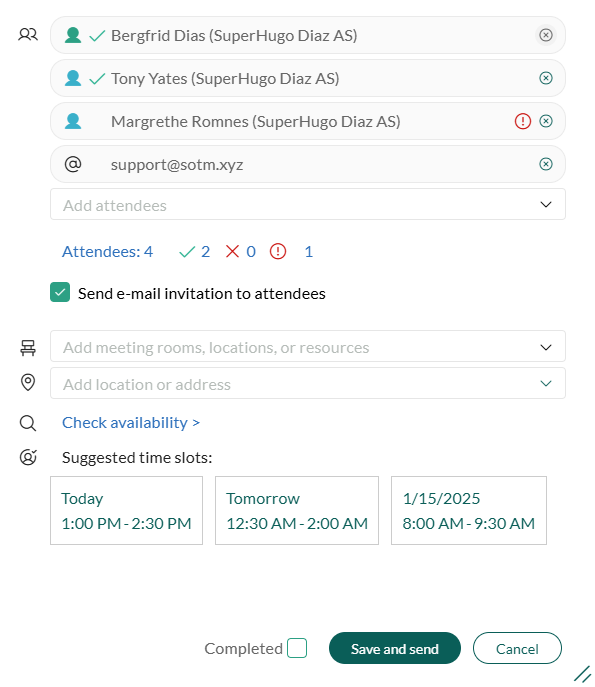Open the meeting rooms and resources dropdown
The width and height of the screenshot is (595, 687).
click(x=545, y=347)
